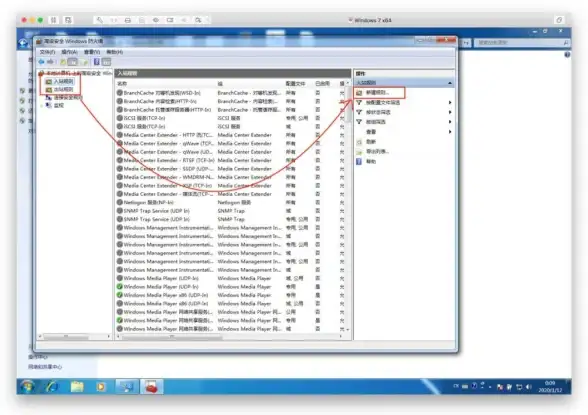Click the help icon in the background Control Panel window

point(567,55)
